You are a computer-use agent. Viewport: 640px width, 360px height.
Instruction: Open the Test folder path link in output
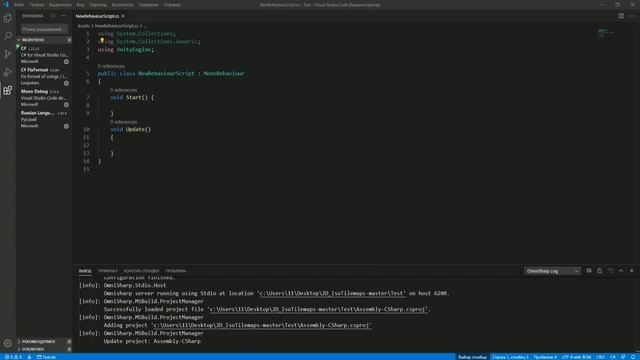tap(332, 293)
